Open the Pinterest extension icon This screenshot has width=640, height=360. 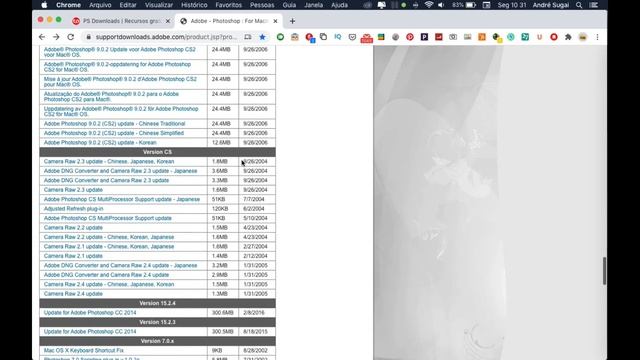(410, 37)
